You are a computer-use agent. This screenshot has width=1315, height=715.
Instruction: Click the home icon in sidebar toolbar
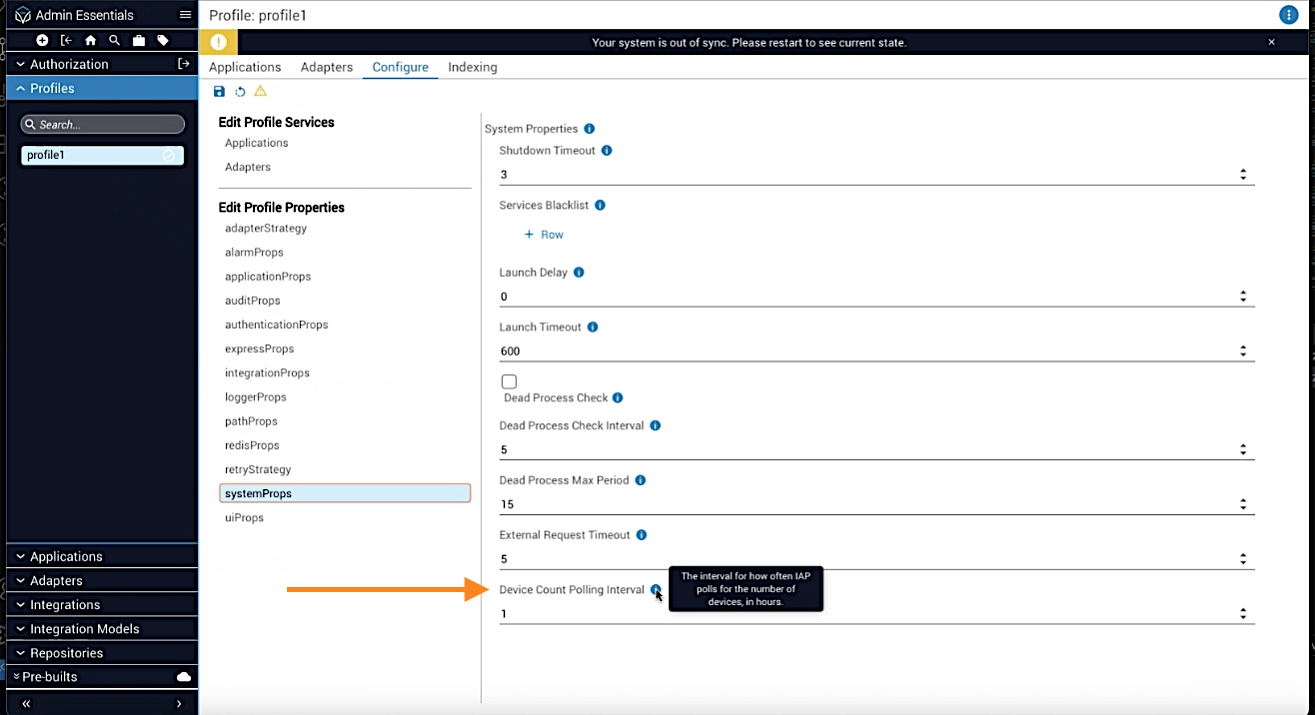coord(90,41)
